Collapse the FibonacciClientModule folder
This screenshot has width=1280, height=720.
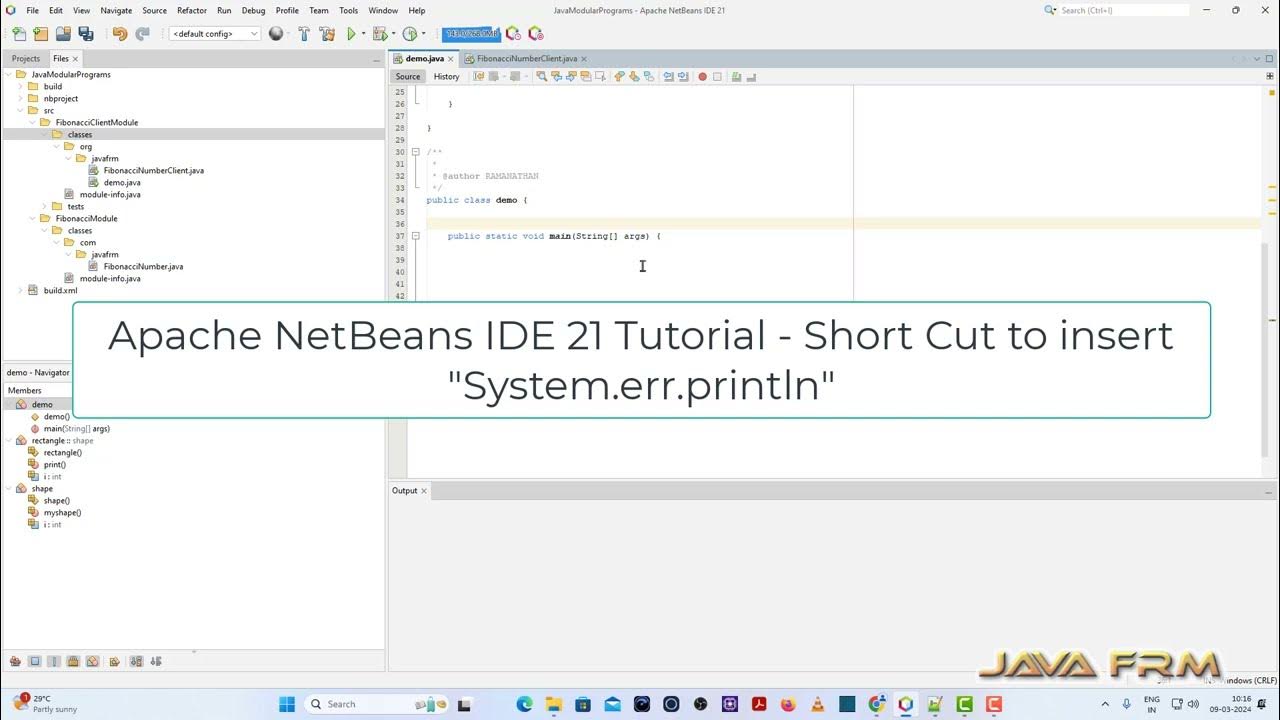(32, 123)
